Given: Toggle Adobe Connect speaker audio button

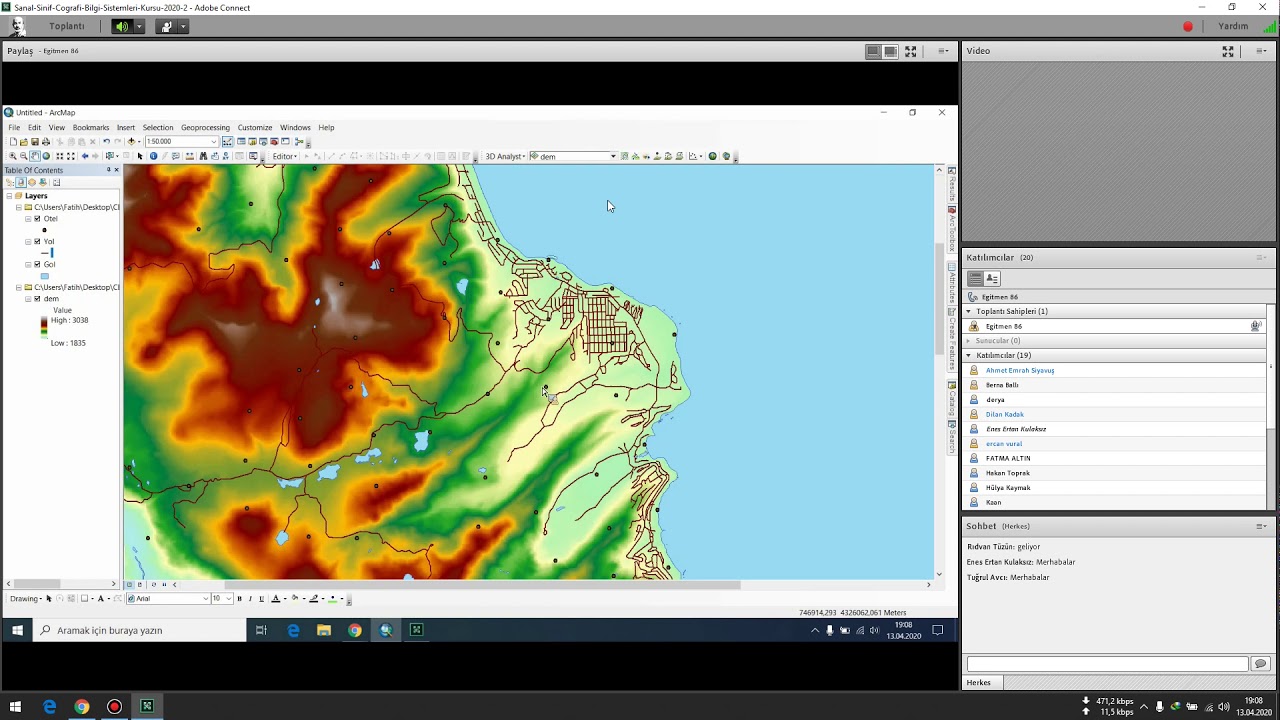Looking at the screenshot, I should click(x=122, y=26).
